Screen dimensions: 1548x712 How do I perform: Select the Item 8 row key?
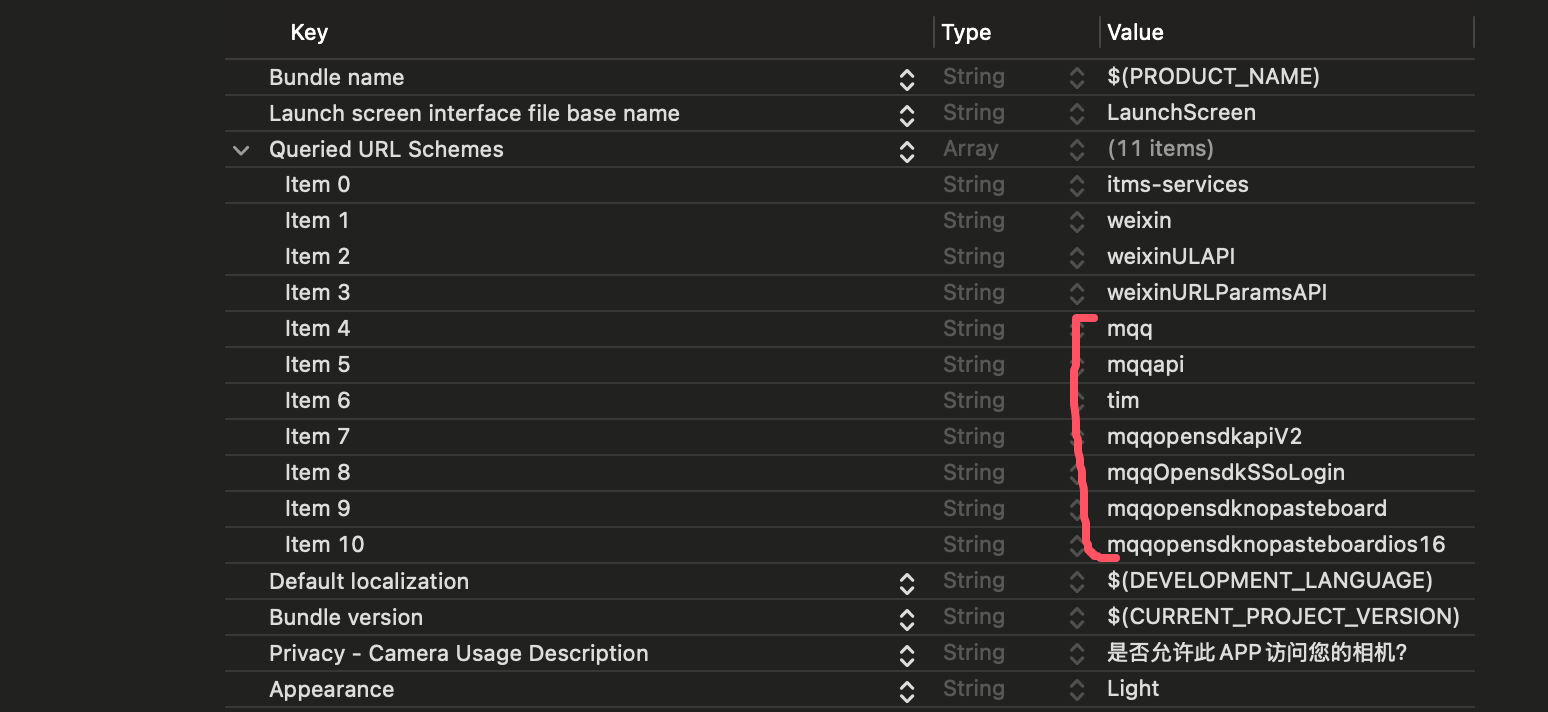(317, 473)
